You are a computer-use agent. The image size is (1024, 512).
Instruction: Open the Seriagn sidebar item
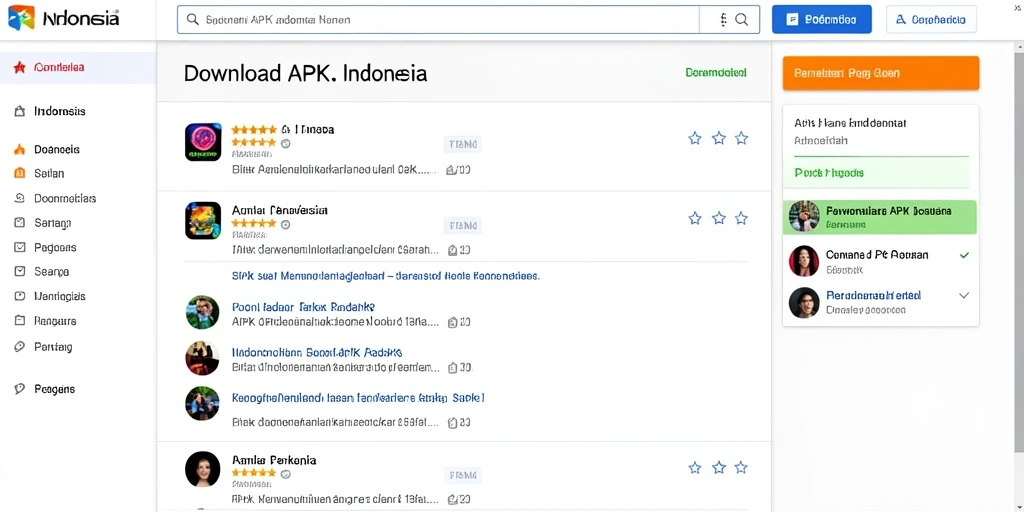52,223
